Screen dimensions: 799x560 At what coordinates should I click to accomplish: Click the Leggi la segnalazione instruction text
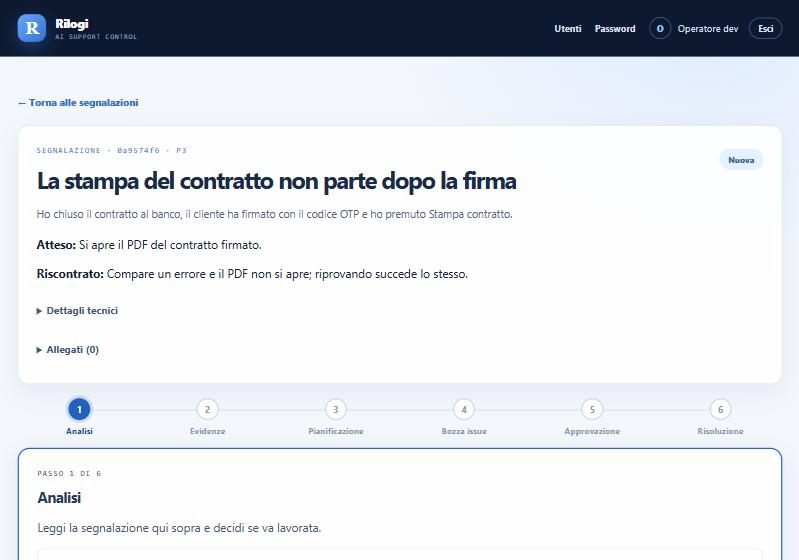point(179,528)
